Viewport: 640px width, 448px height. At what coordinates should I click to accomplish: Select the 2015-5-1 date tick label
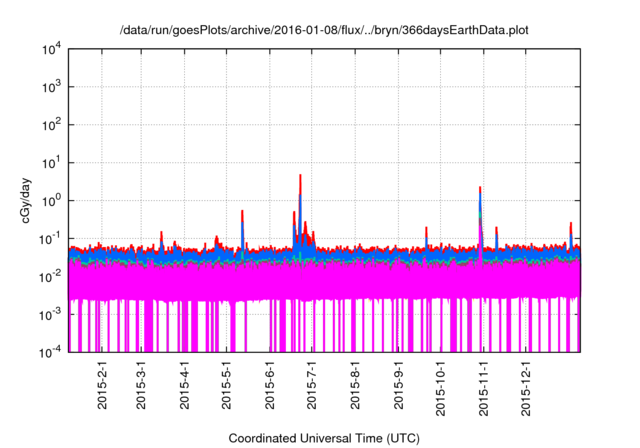pos(227,385)
